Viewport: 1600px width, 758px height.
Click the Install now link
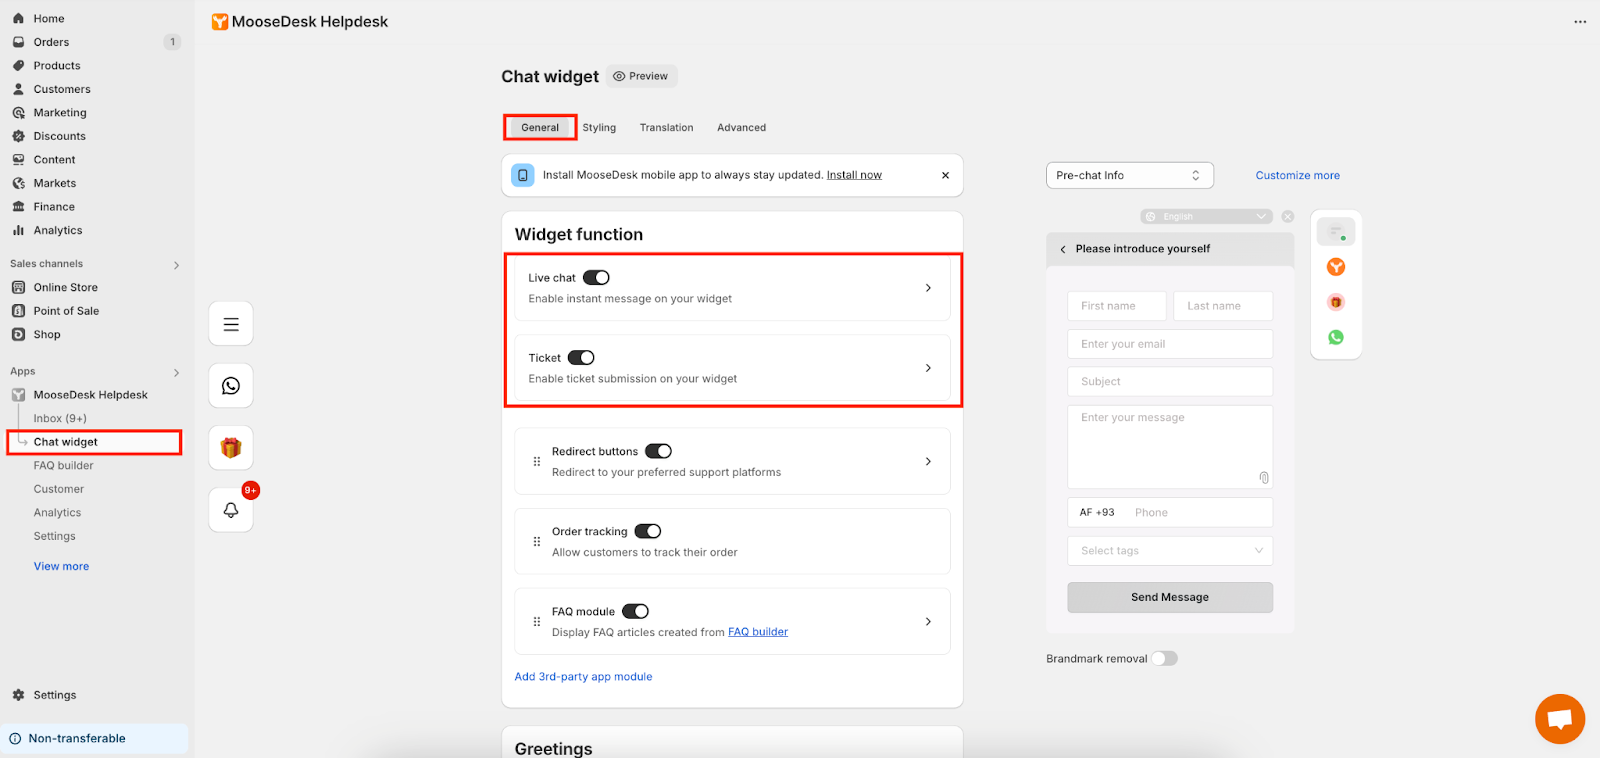[x=854, y=175]
